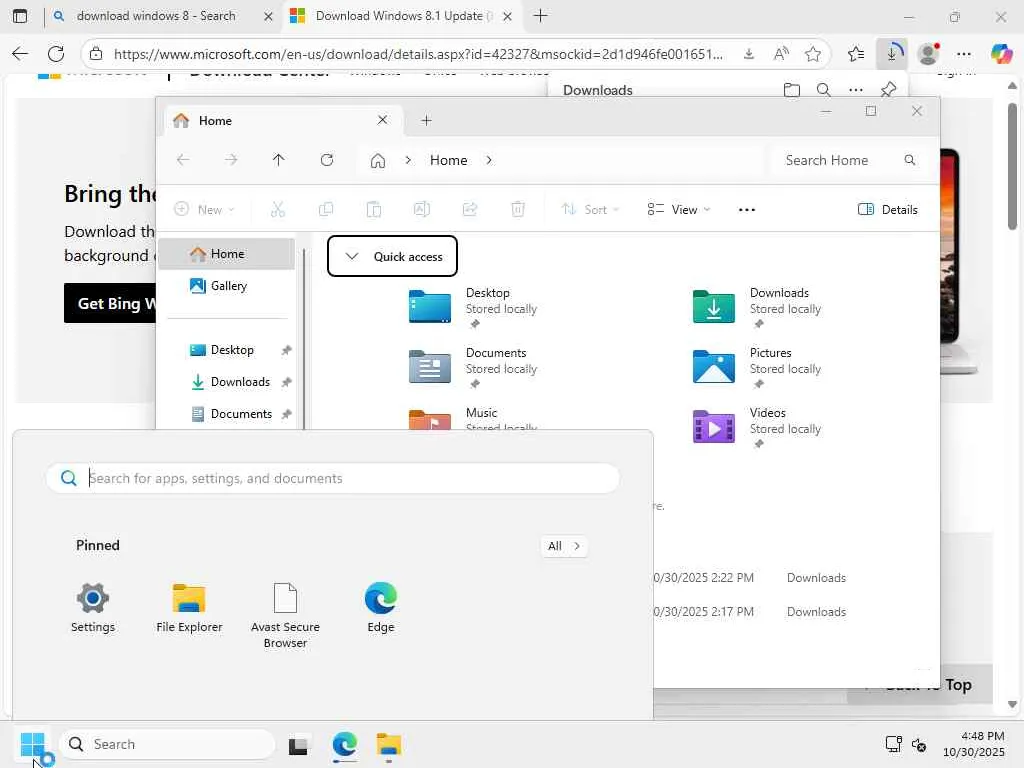Click the search magnifier in Search Home box
Image resolution: width=1024 pixels, height=768 pixels.
(x=910, y=160)
